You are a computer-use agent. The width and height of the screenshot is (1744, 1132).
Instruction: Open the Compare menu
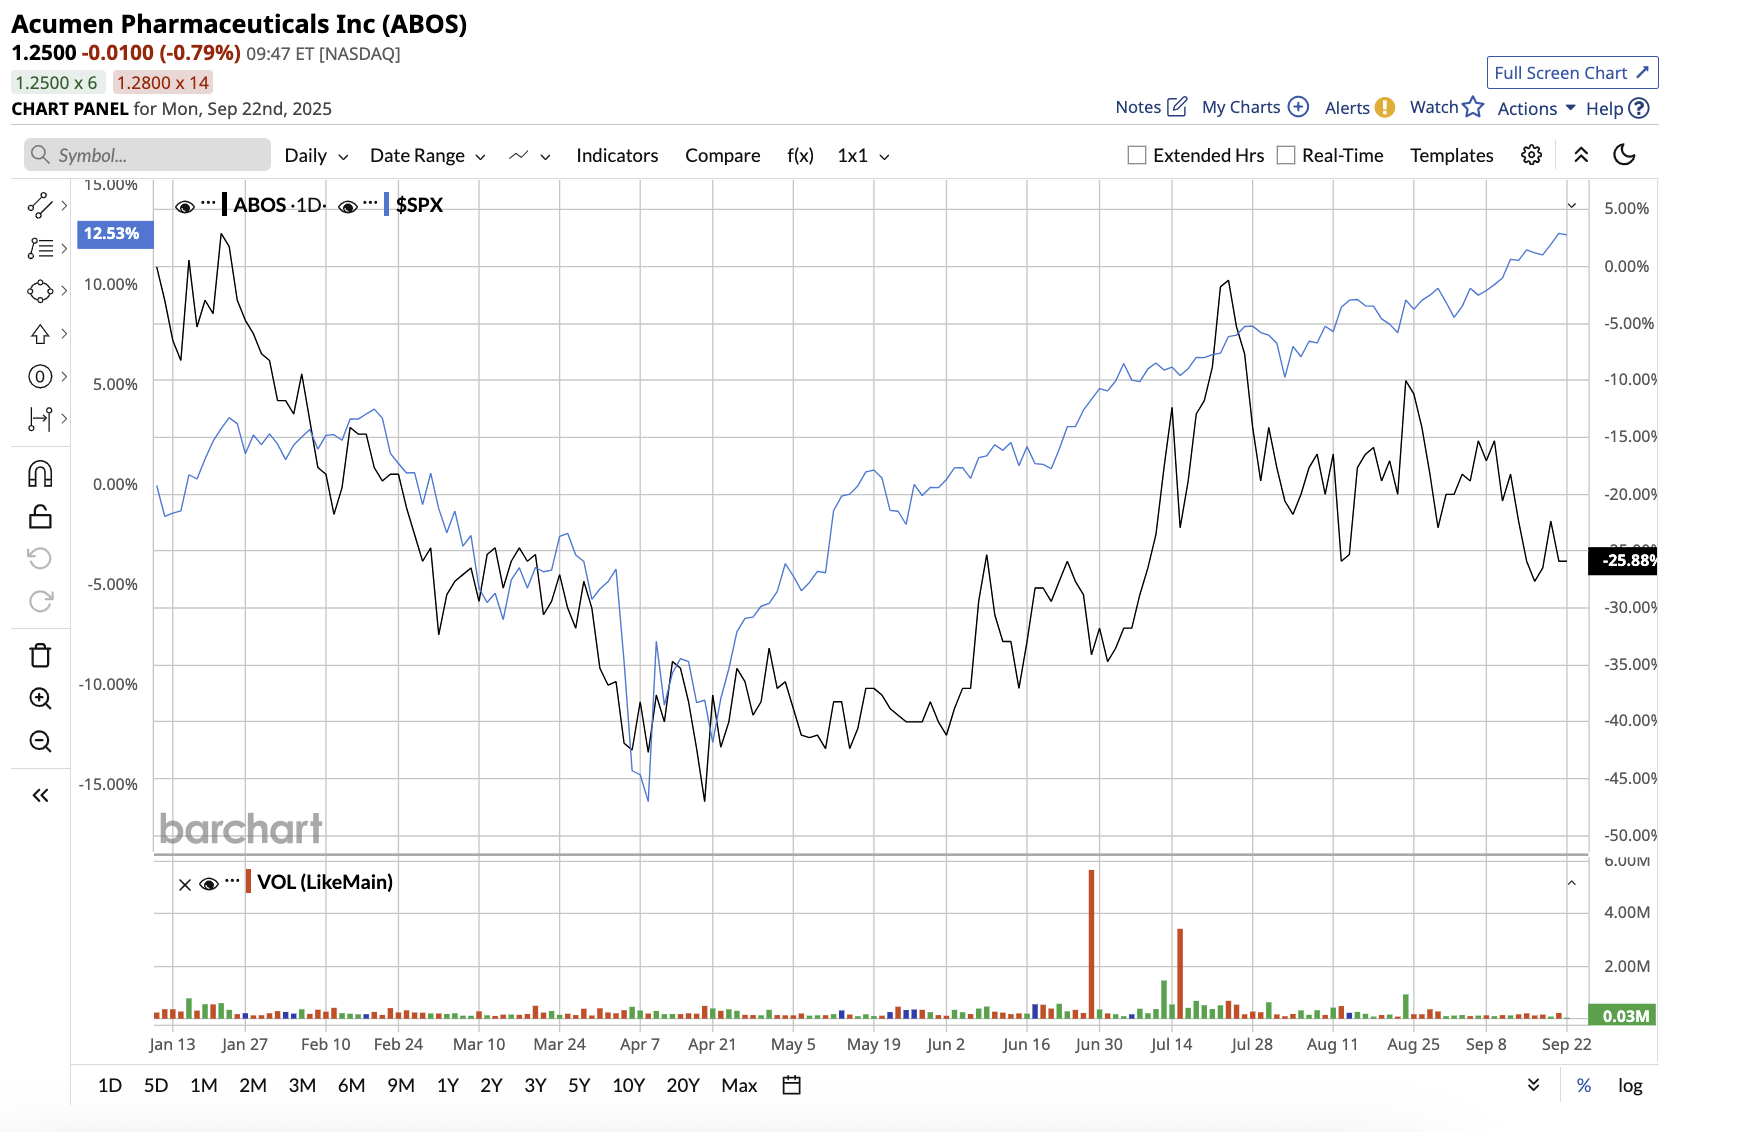pos(722,155)
